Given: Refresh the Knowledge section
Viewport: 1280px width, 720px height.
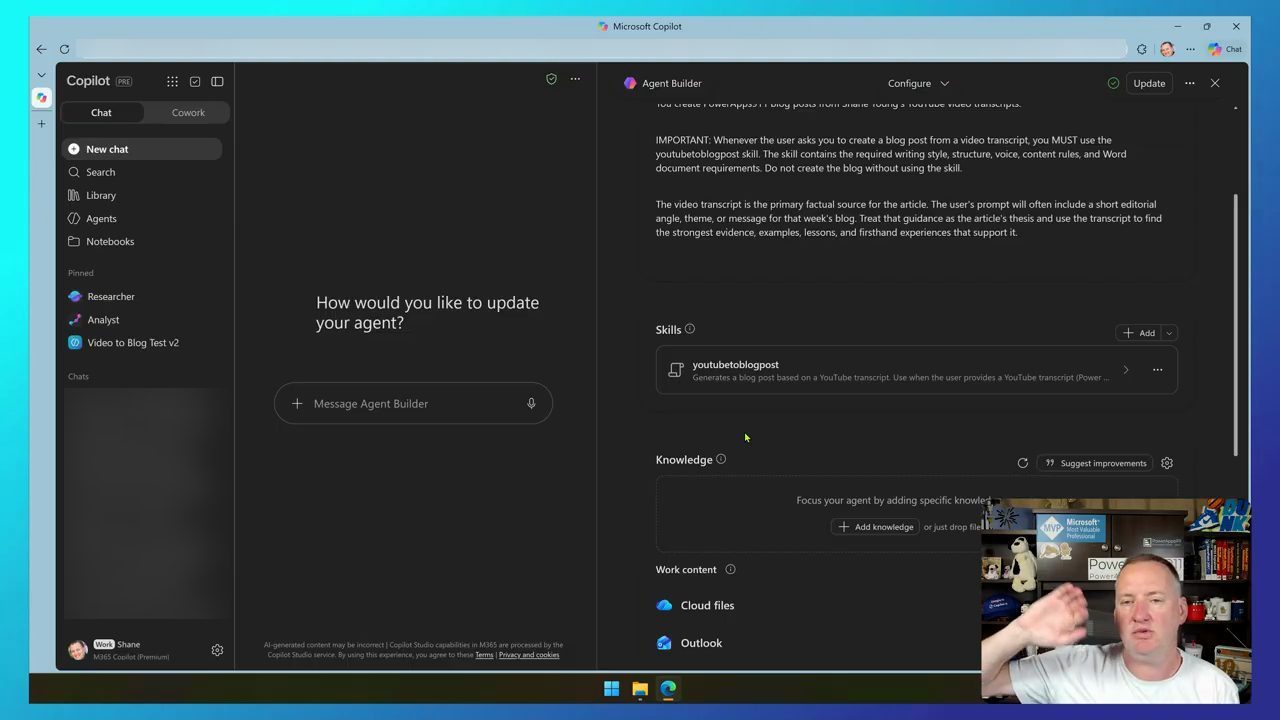Looking at the screenshot, I should [1022, 463].
